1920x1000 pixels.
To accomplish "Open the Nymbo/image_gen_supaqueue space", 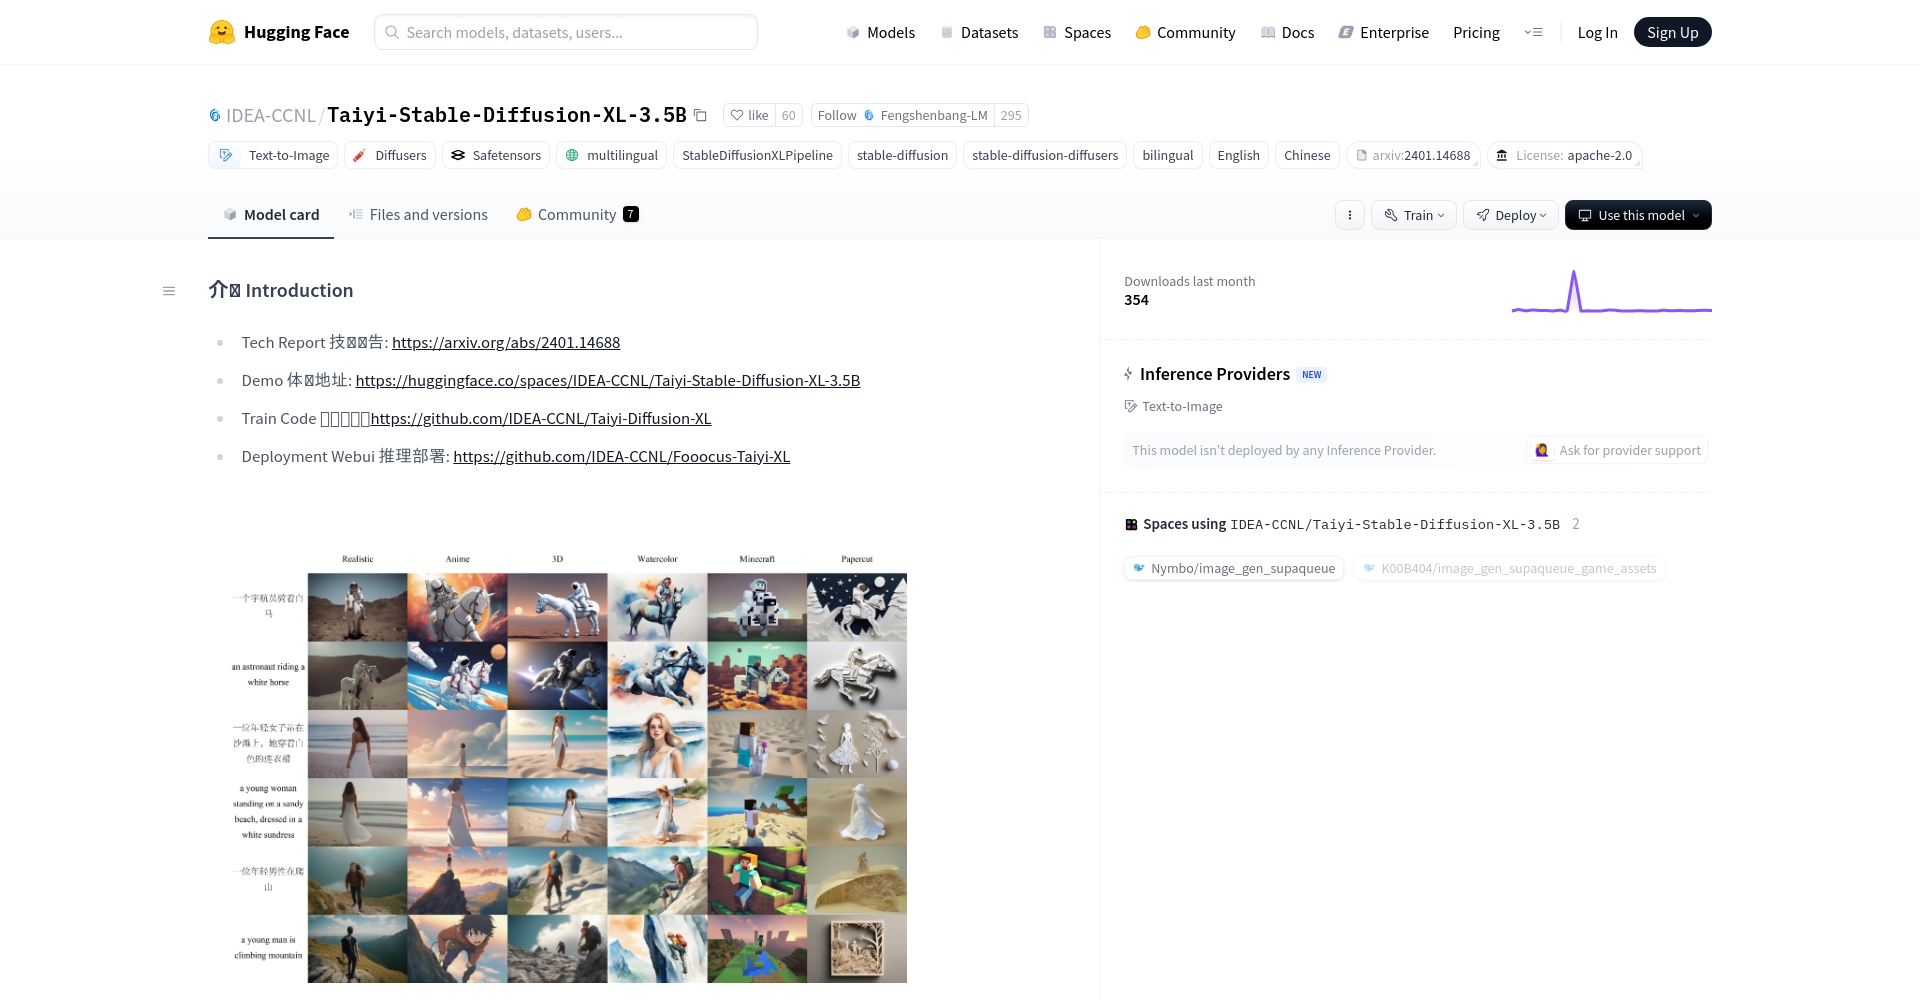I will pos(1234,568).
